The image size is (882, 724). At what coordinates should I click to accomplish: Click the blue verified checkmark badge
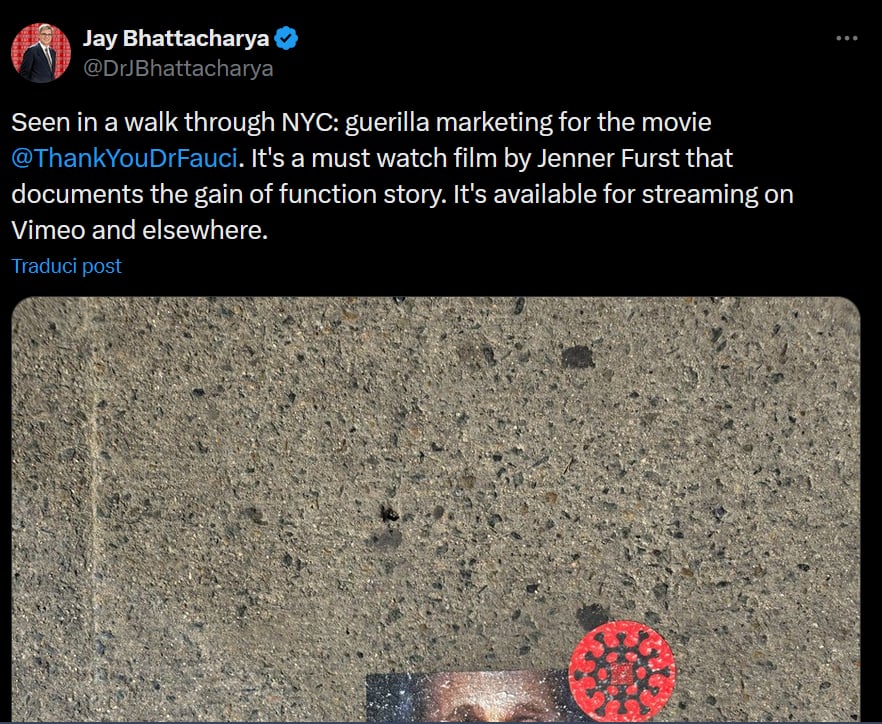tap(286, 38)
